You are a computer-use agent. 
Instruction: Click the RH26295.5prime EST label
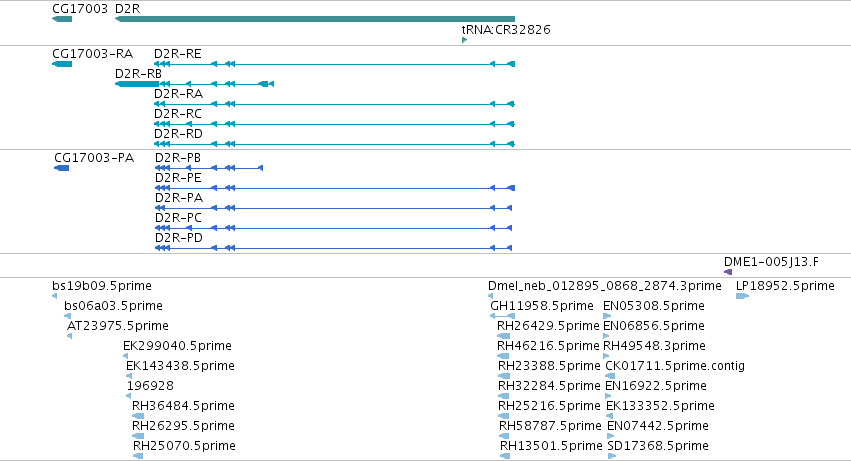pyautogui.click(x=183, y=426)
